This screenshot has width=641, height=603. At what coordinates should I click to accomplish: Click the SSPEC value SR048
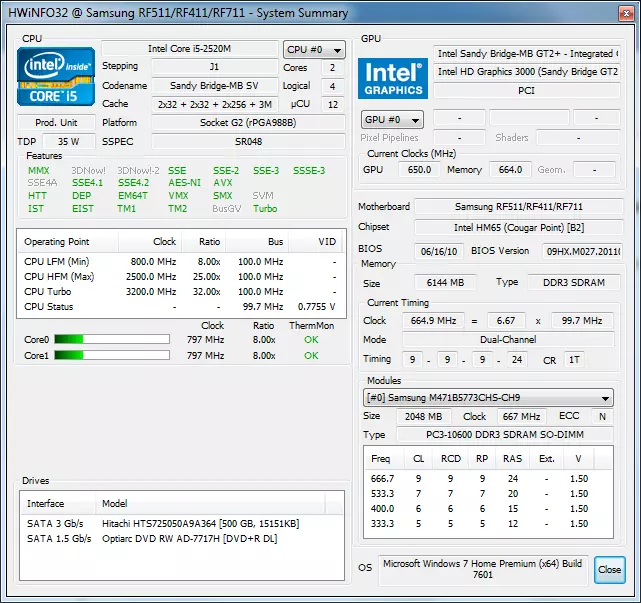(x=248, y=141)
